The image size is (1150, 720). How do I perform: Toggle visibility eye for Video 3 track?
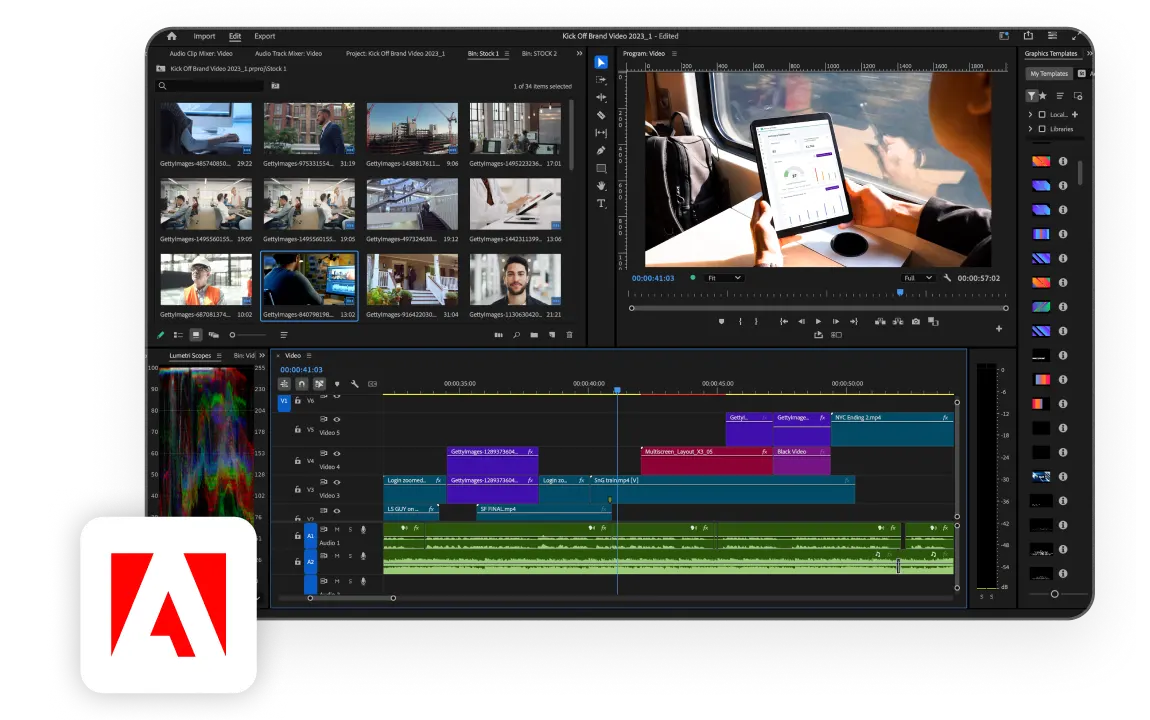[x=337, y=482]
